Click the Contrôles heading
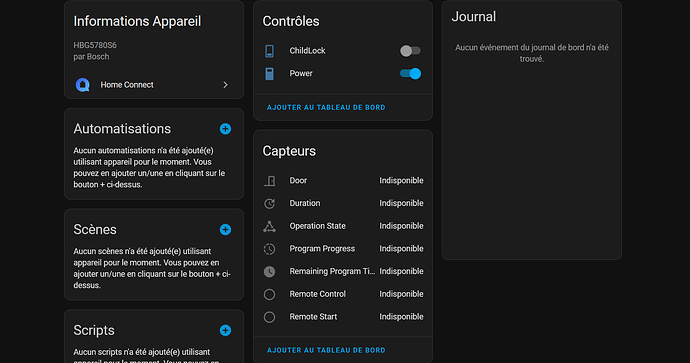The width and height of the screenshot is (690, 363). point(291,22)
